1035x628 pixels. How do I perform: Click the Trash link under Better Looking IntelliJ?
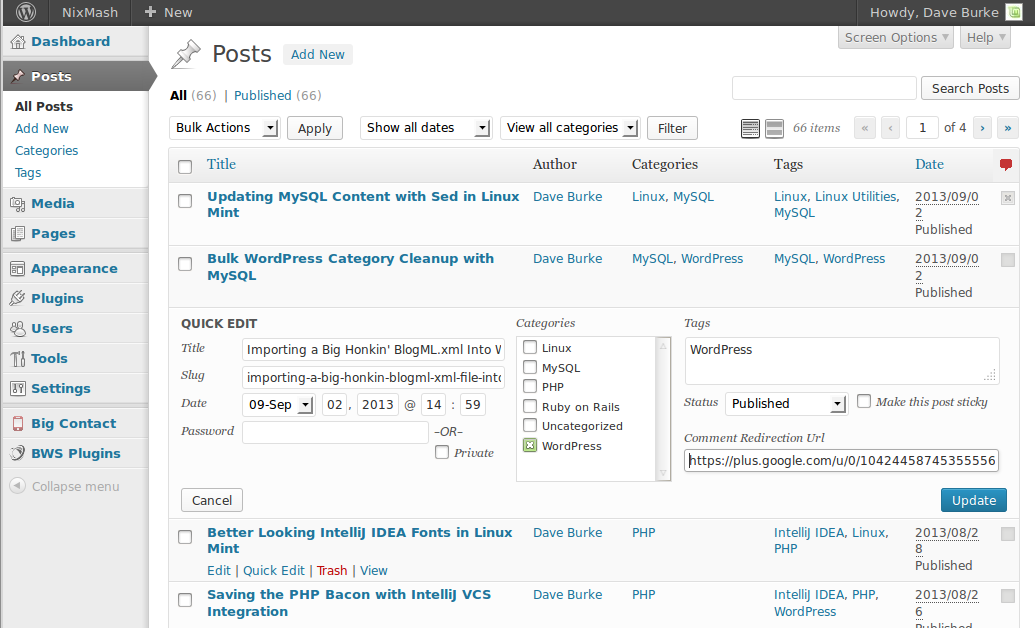click(x=331, y=570)
